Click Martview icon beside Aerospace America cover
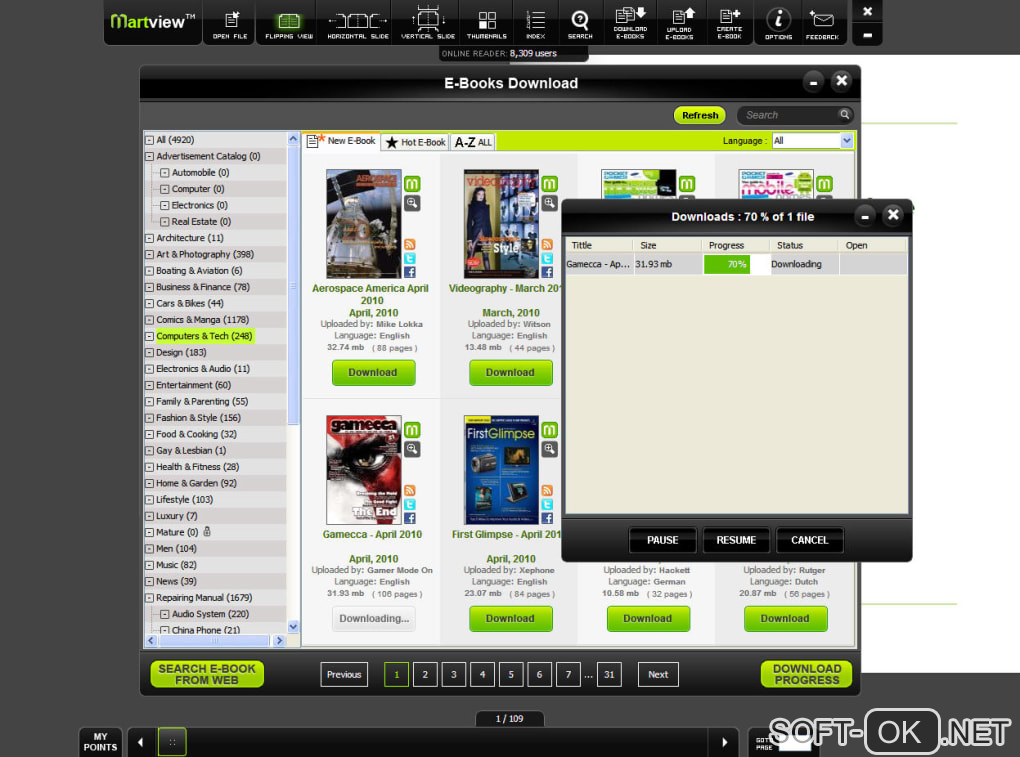The image size is (1020, 757). pyautogui.click(x=412, y=184)
